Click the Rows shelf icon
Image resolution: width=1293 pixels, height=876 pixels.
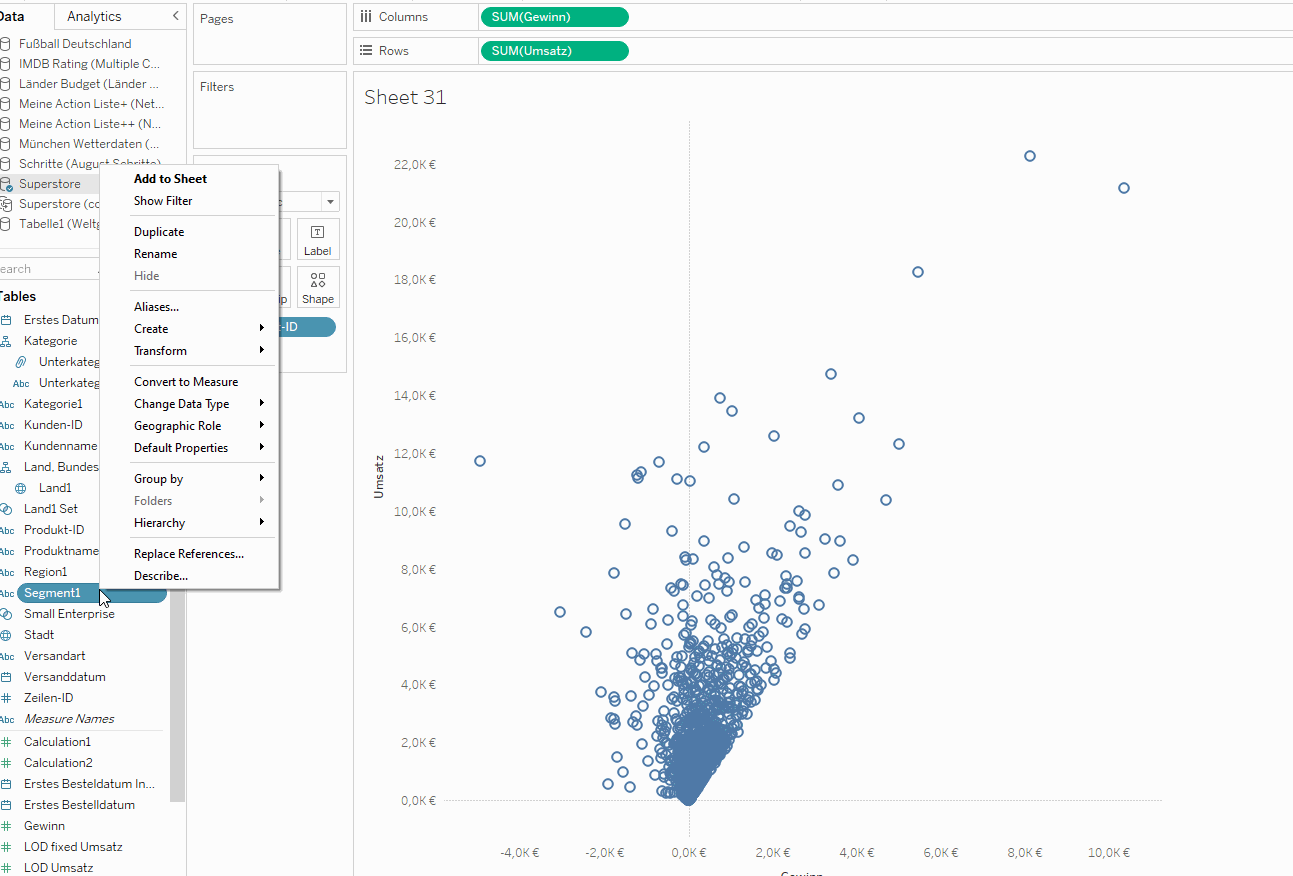[365, 51]
